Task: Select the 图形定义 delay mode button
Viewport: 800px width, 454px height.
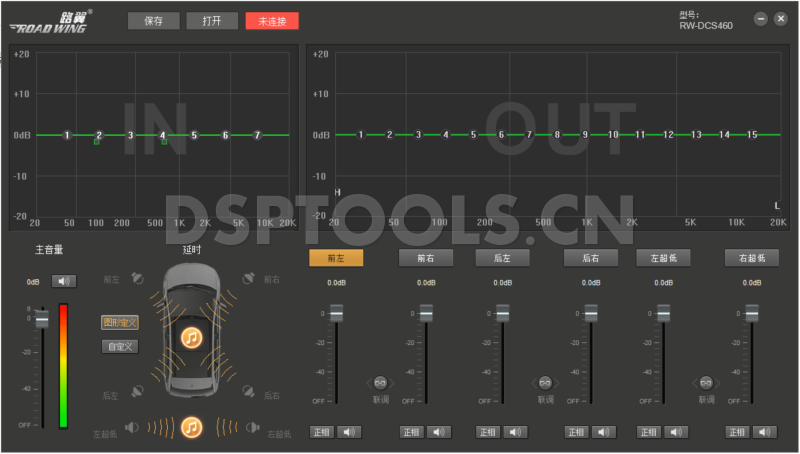Action: [x=120, y=322]
